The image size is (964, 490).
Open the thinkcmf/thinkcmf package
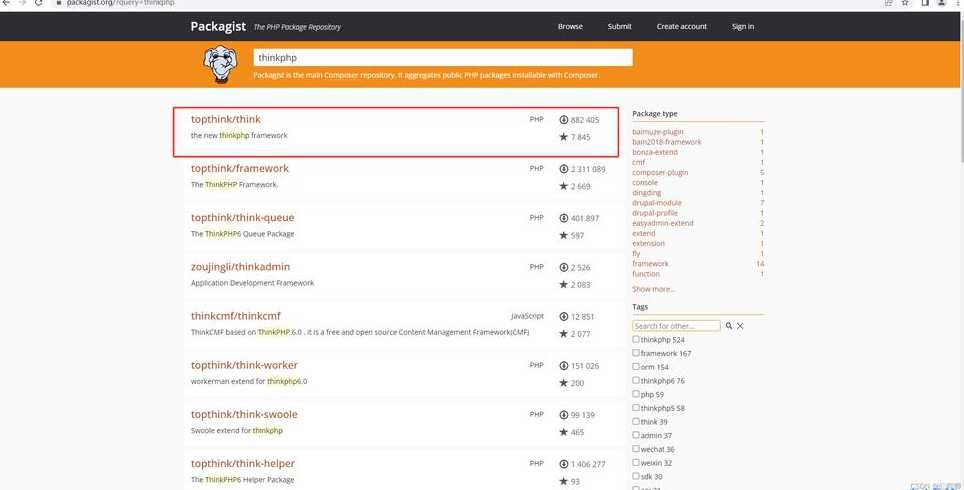tap(235, 316)
